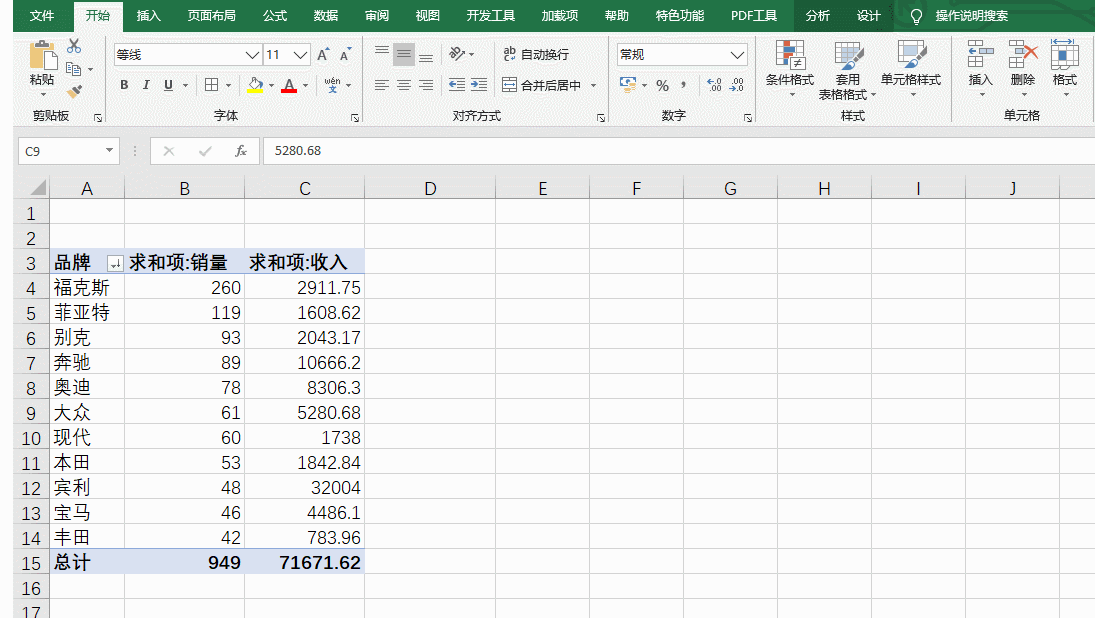The height and width of the screenshot is (618, 1095).
Task: Align cell text to the left
Action: pos(381,85)
